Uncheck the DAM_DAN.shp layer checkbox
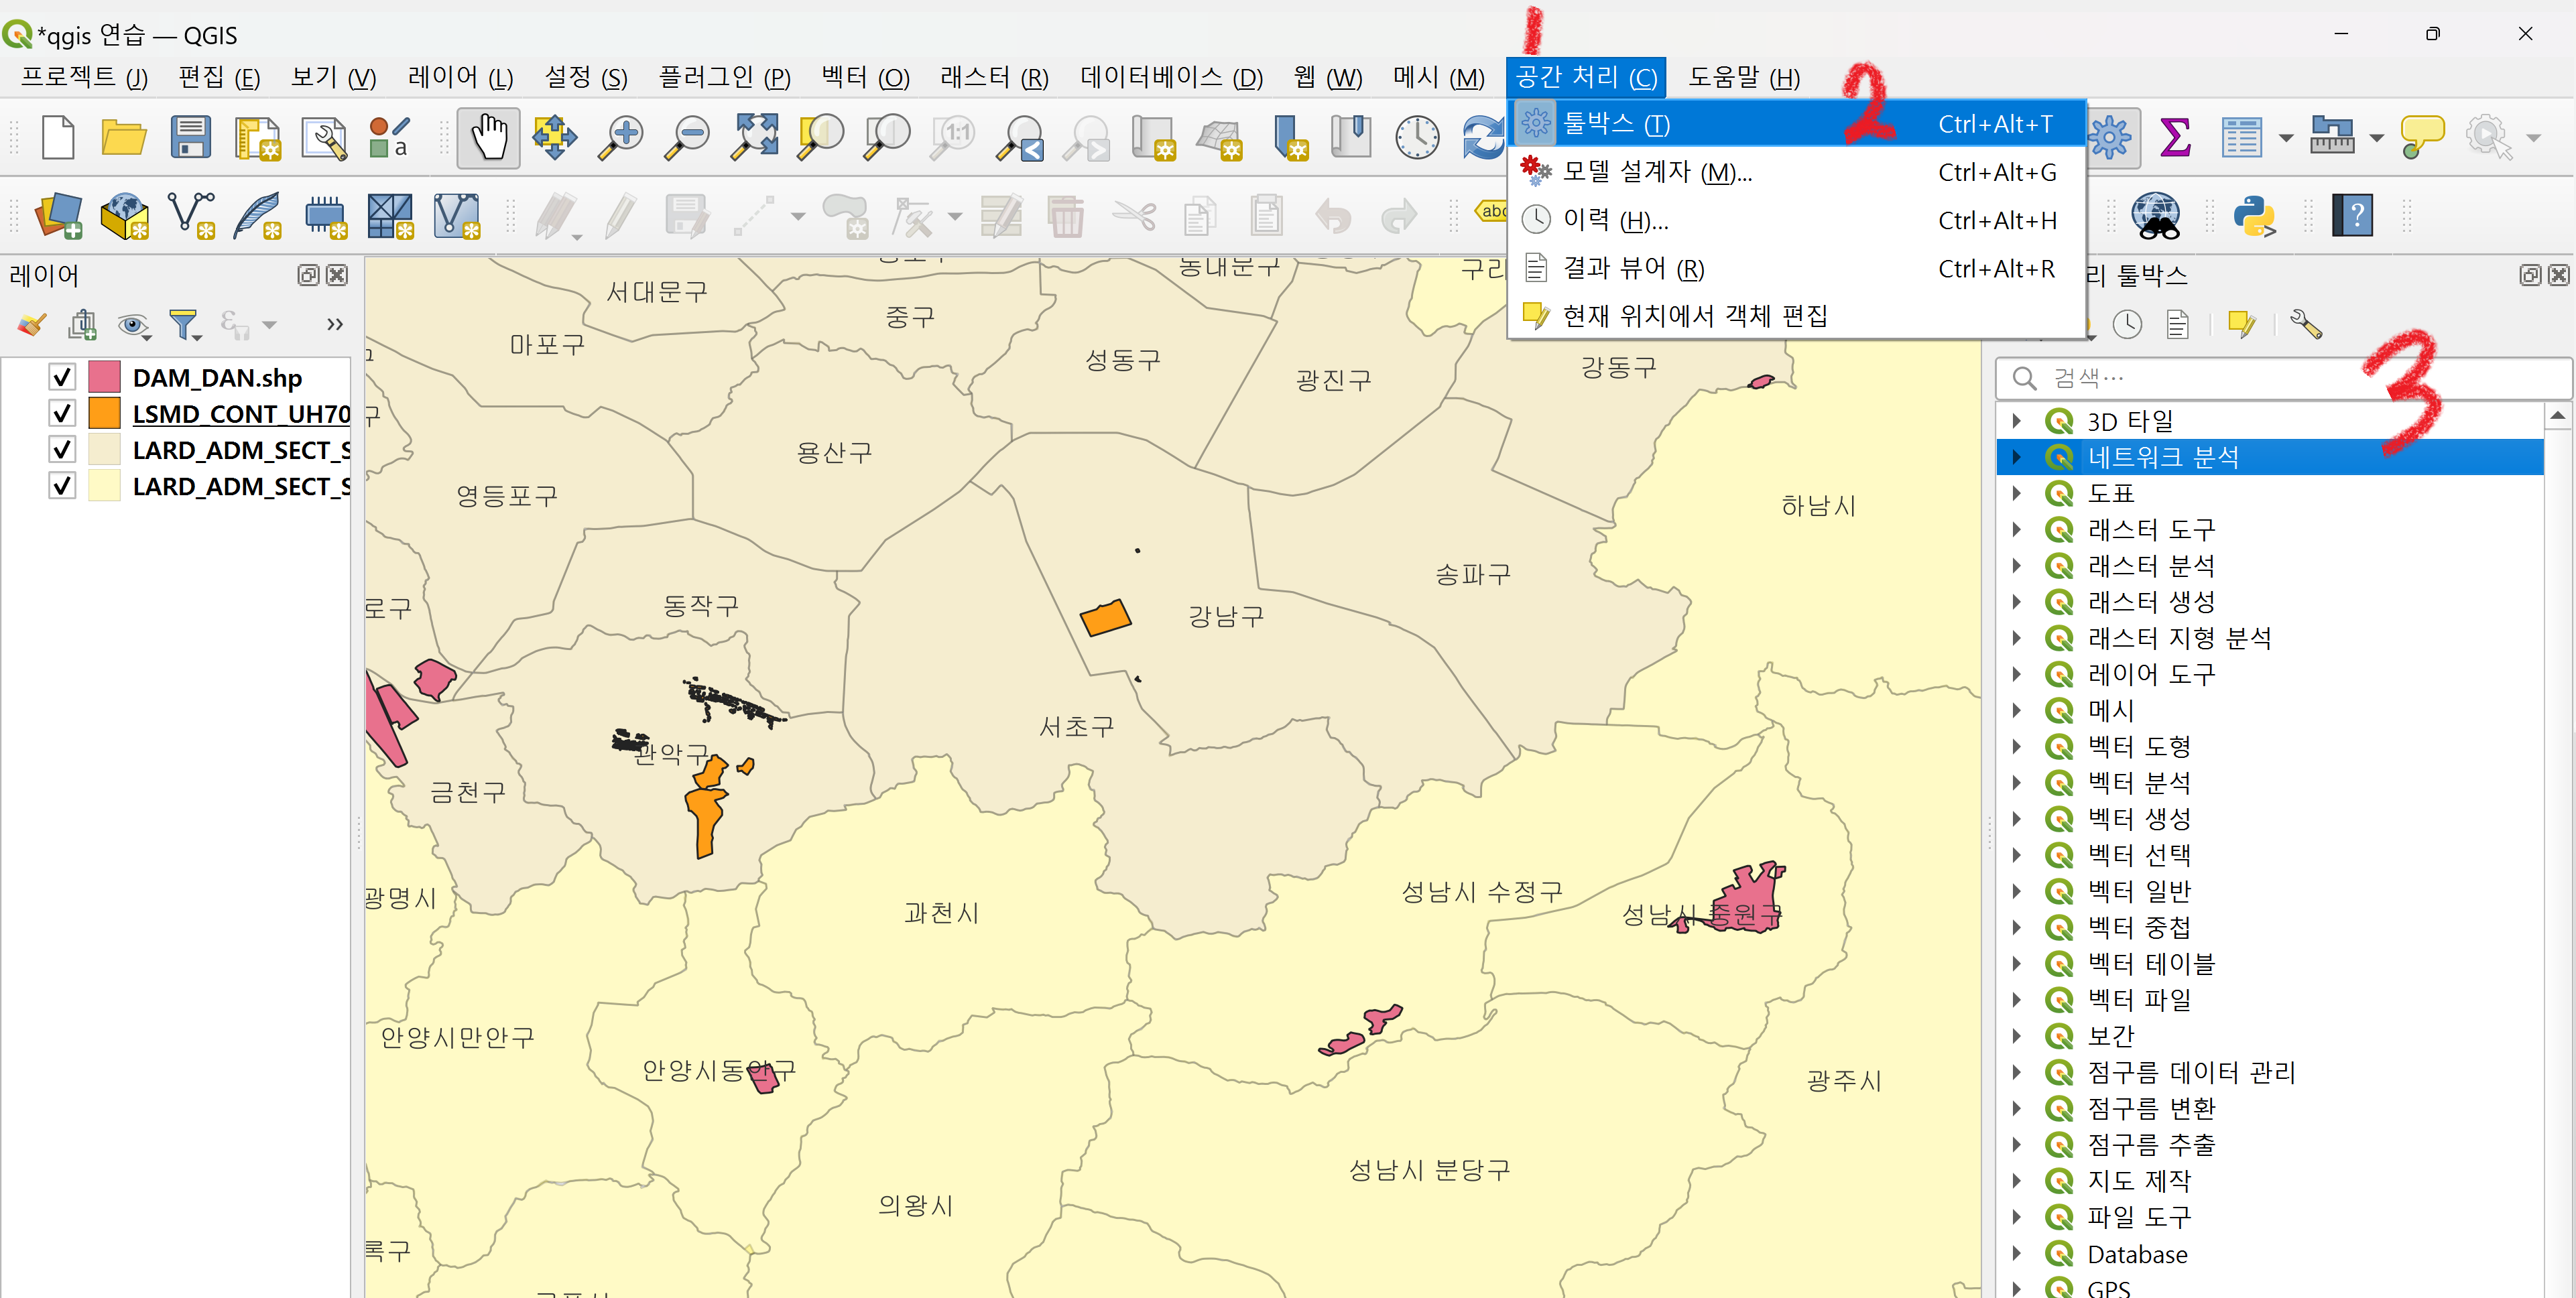Image resolution: width=2576 pixels, height=1298 pixels. 62,377
